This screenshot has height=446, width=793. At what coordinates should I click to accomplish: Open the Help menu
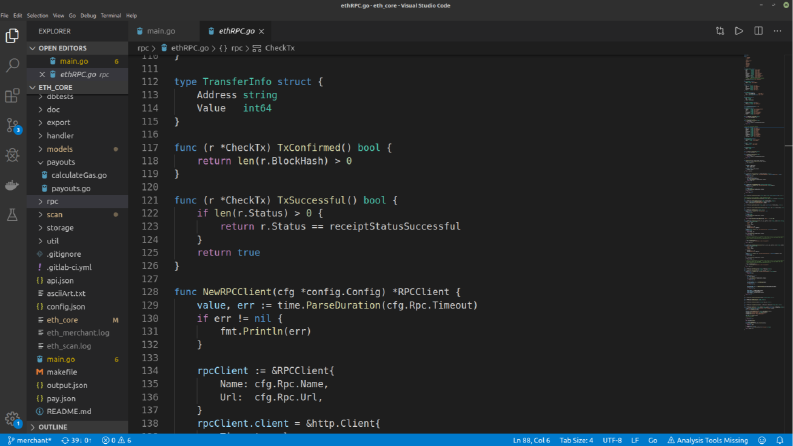pos(131,16)
